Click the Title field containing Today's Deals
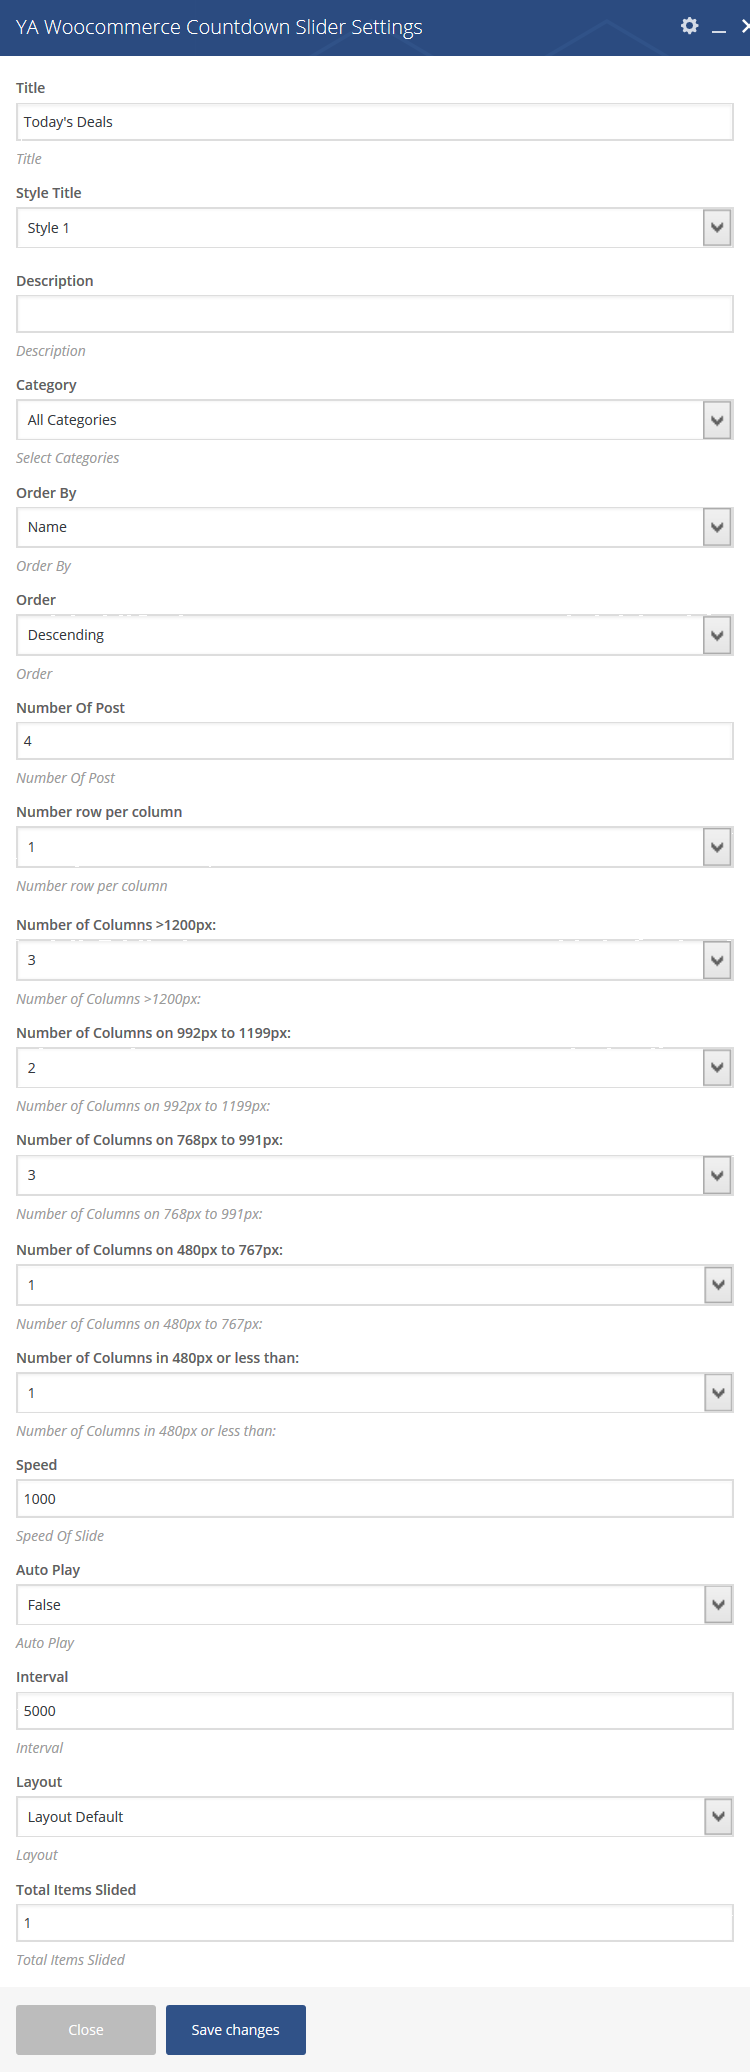750x2072 pixels. [375, 122]
